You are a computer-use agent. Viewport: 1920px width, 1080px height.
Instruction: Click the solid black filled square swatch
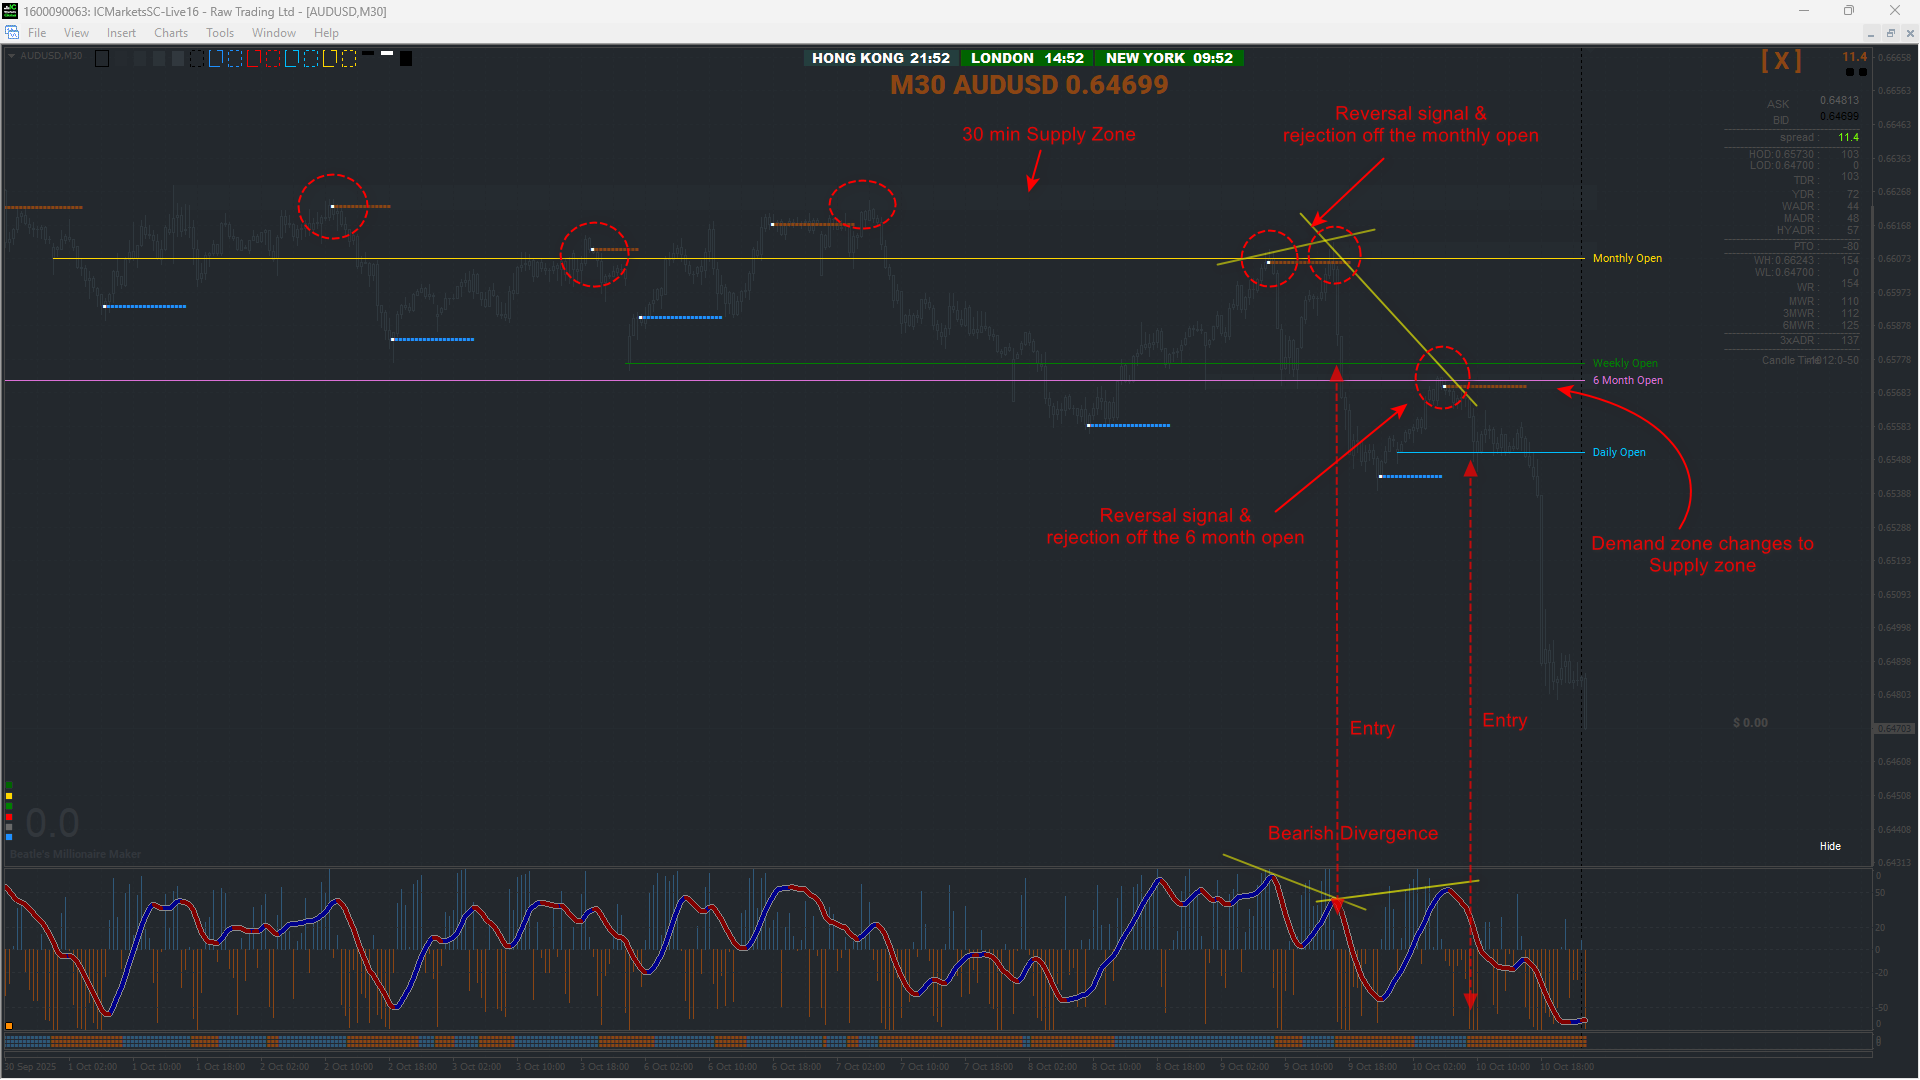pyautogui.click(x=406, y=59)
